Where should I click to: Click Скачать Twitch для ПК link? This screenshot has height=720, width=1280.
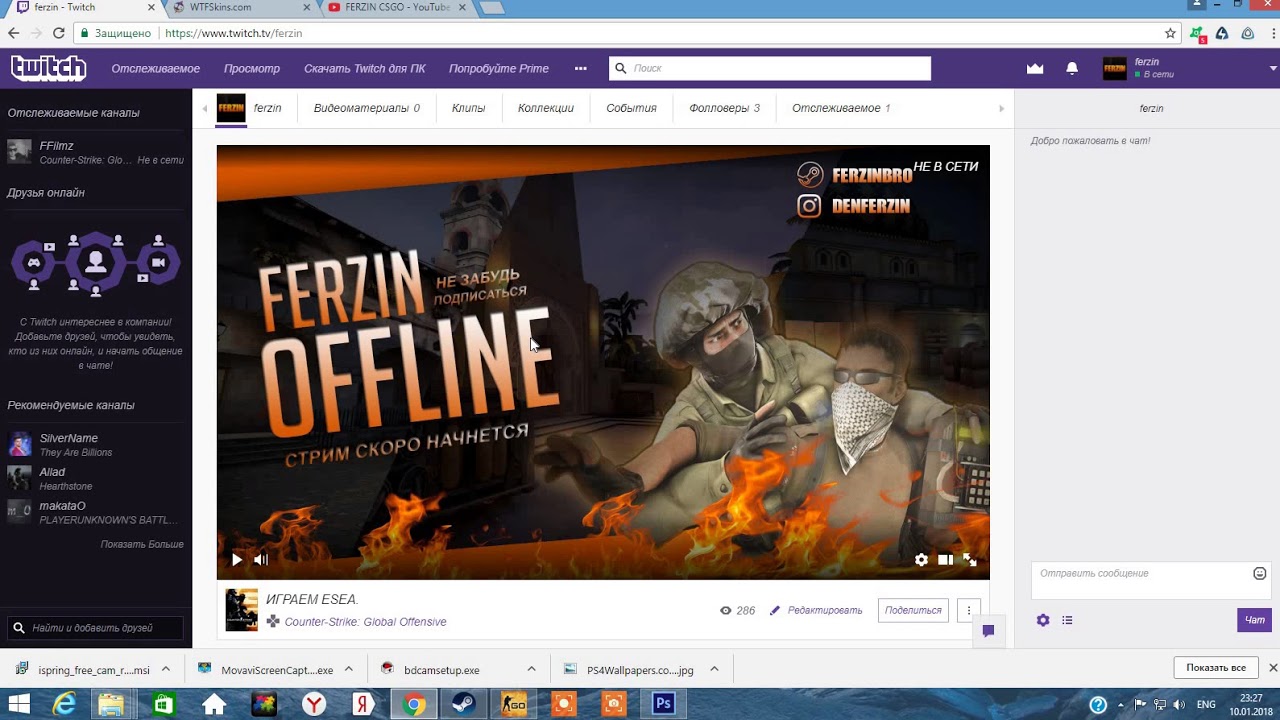pyautogui.click(x=365, y=69)
